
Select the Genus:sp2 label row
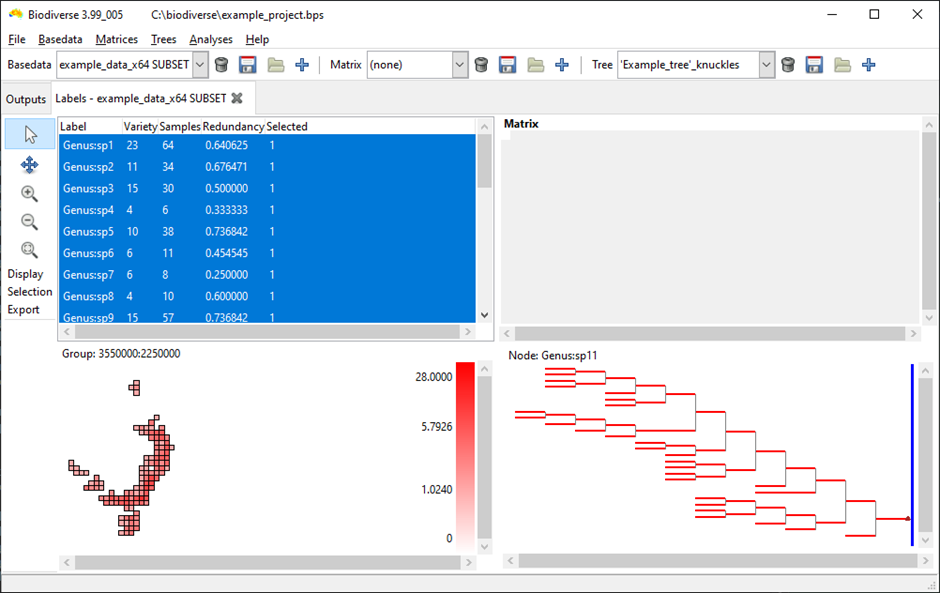tap(267, 167)
